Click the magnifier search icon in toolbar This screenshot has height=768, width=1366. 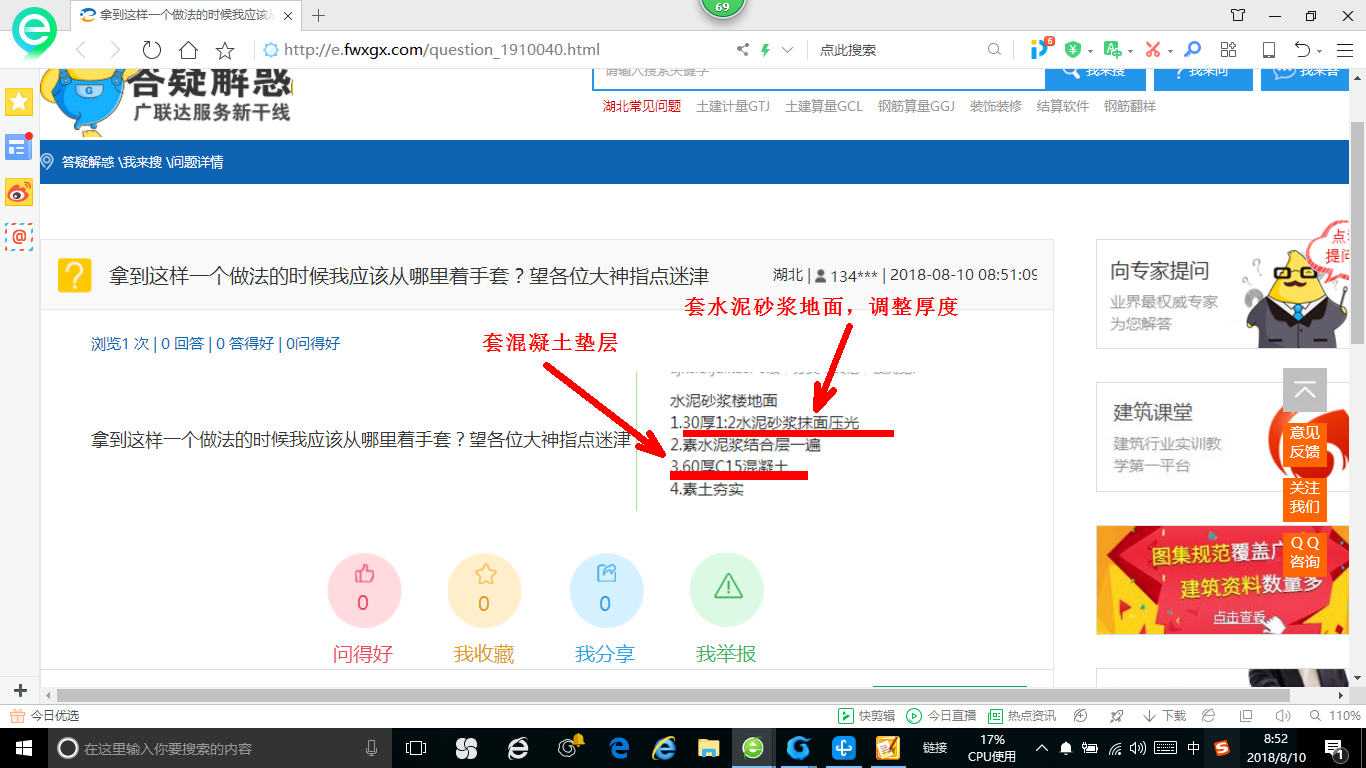pyautogui.click(x=994, y=50)
